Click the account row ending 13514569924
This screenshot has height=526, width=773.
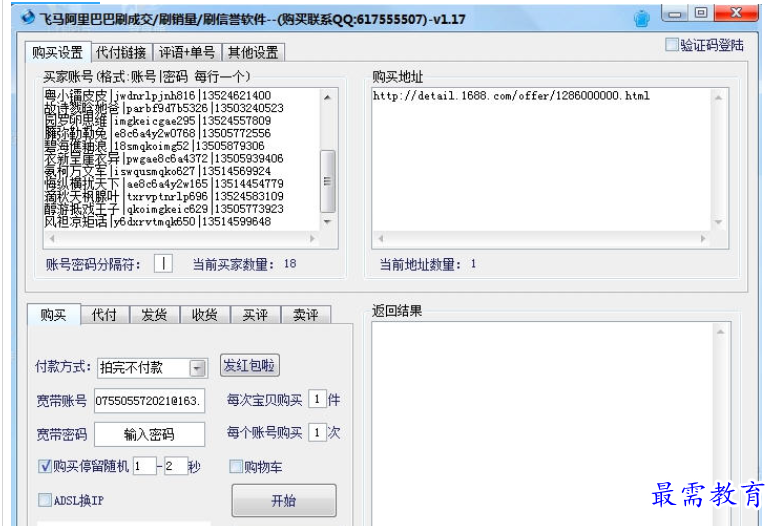[158, 172]
